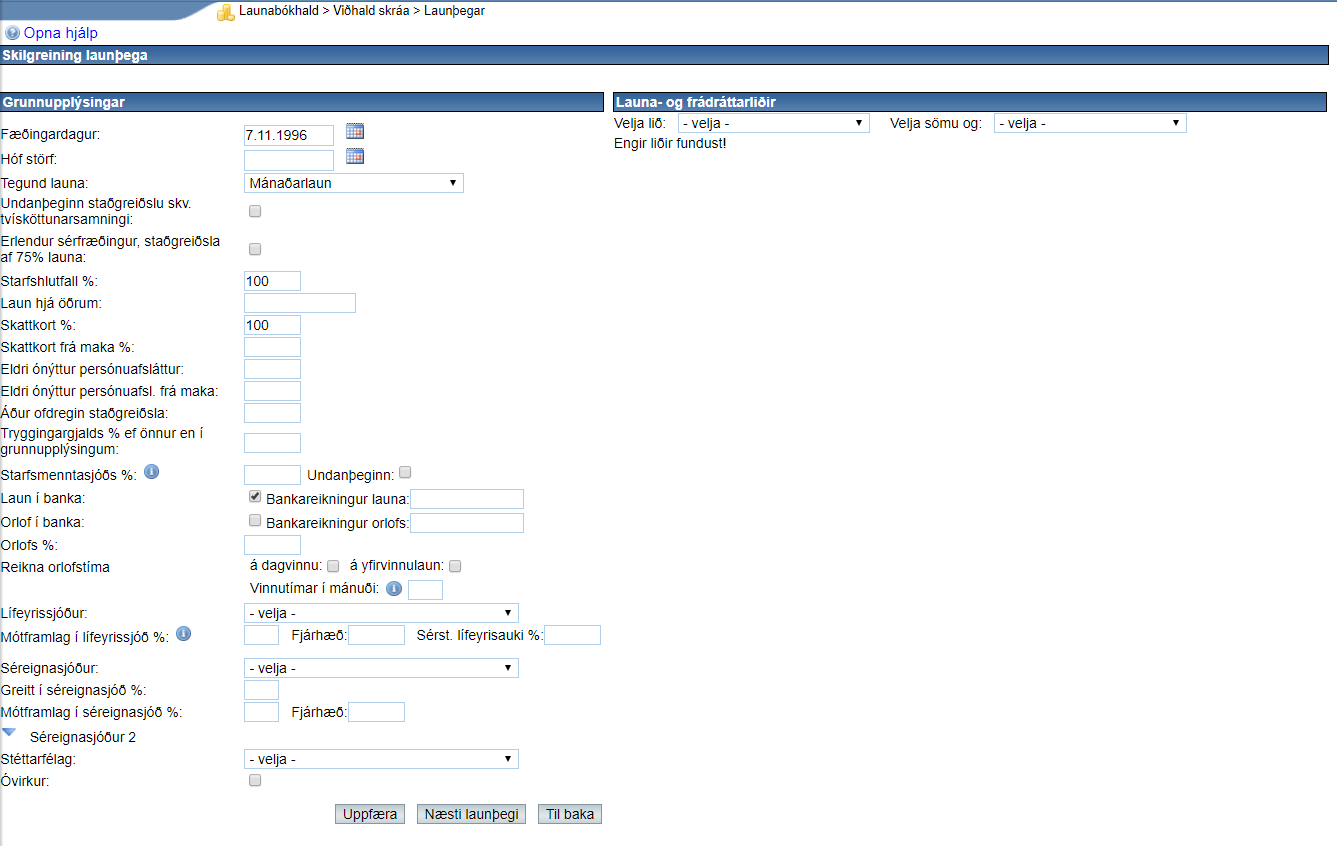Open the Opna hjálp link
1337x846 pixels.
coord(60,33)
